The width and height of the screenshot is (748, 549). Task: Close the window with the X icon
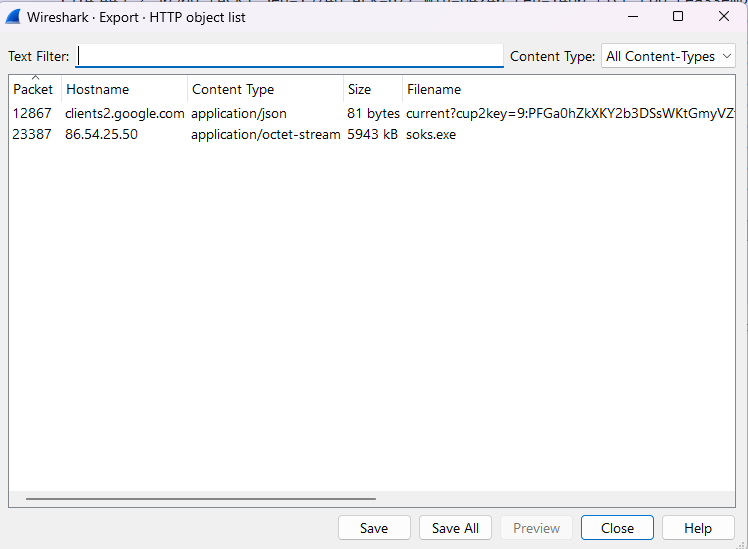tap(724, 17)
